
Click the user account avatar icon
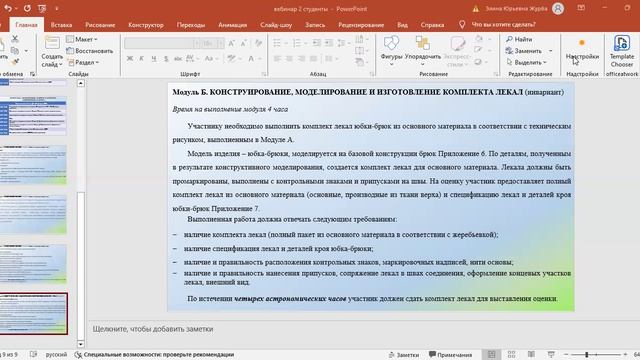tap(558, 9)
